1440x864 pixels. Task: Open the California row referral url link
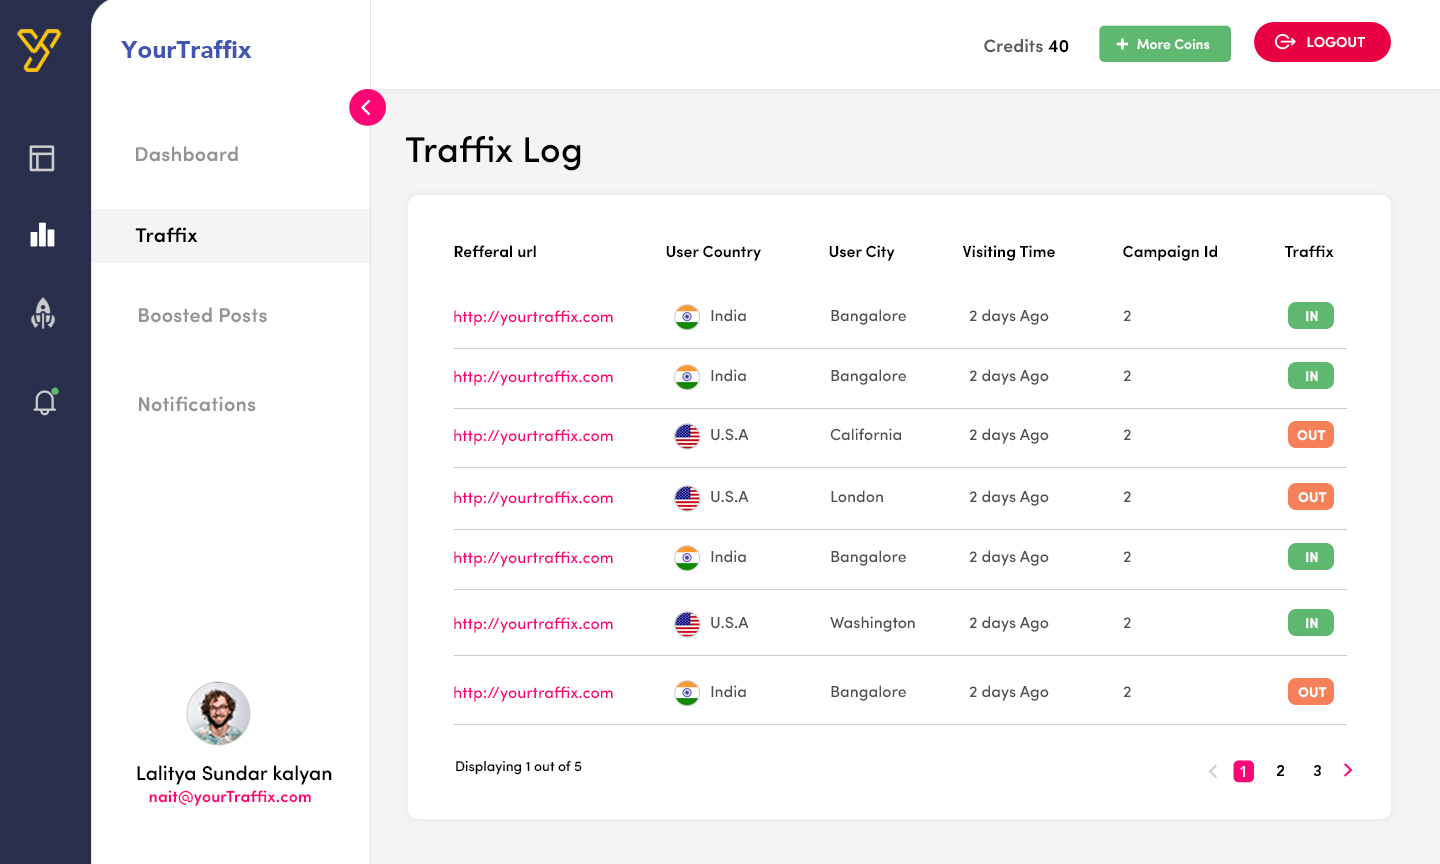533,436
